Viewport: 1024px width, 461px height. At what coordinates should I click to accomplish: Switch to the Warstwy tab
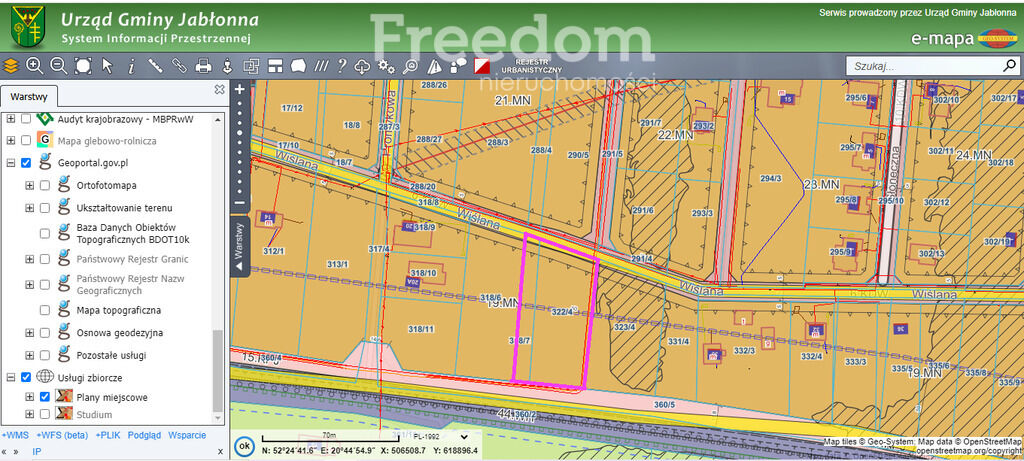[x=29, y=97]
